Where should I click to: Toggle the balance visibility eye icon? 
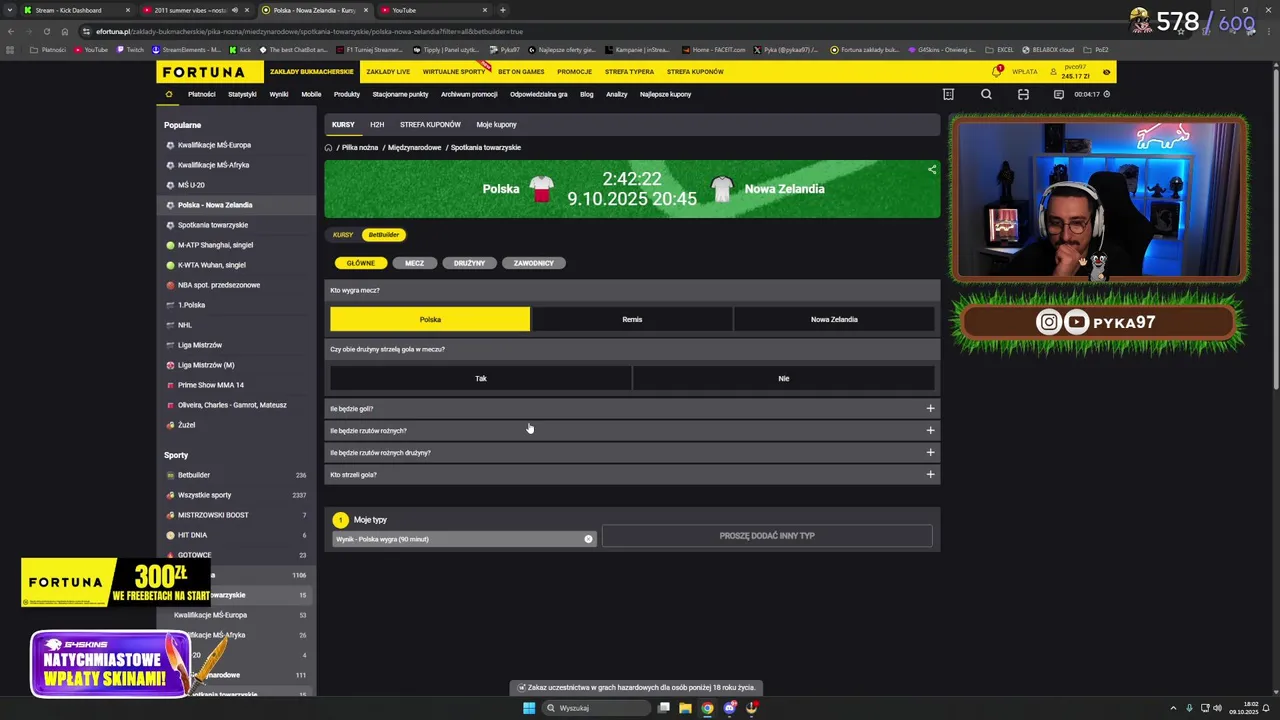point(1106,72)
